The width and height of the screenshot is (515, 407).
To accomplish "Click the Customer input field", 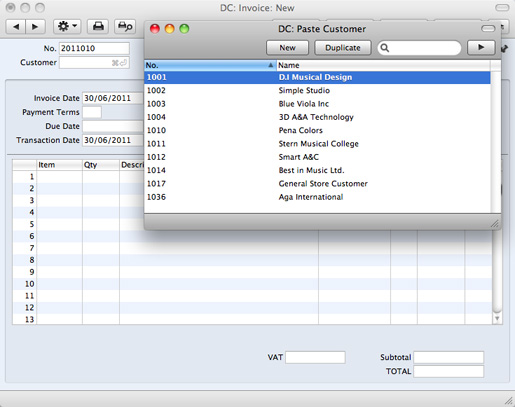I will tap(94, 63).
